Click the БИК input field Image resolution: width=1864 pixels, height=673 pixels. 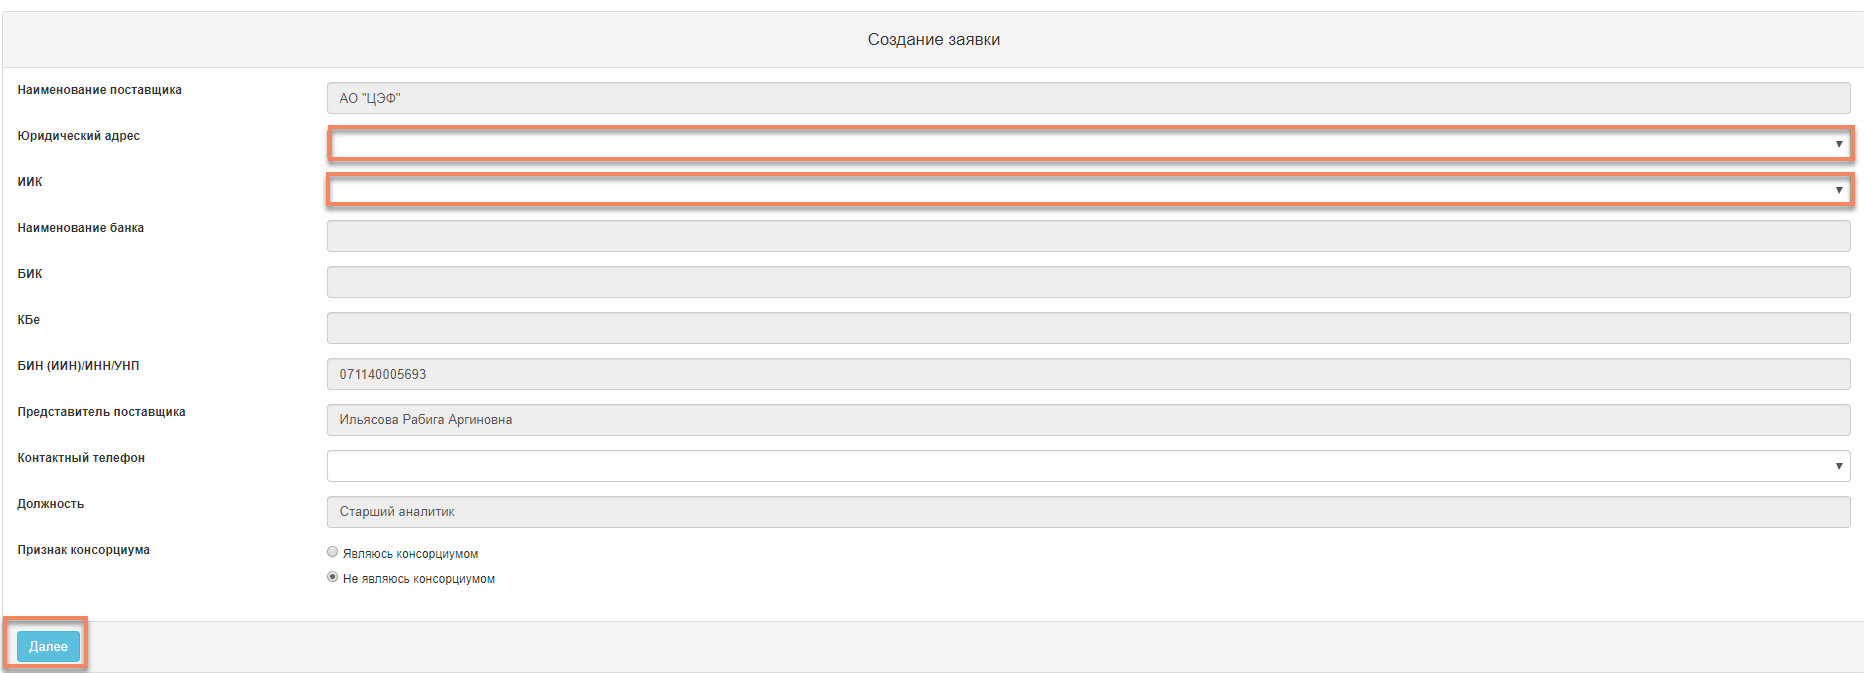click(x=1088, y=282)
